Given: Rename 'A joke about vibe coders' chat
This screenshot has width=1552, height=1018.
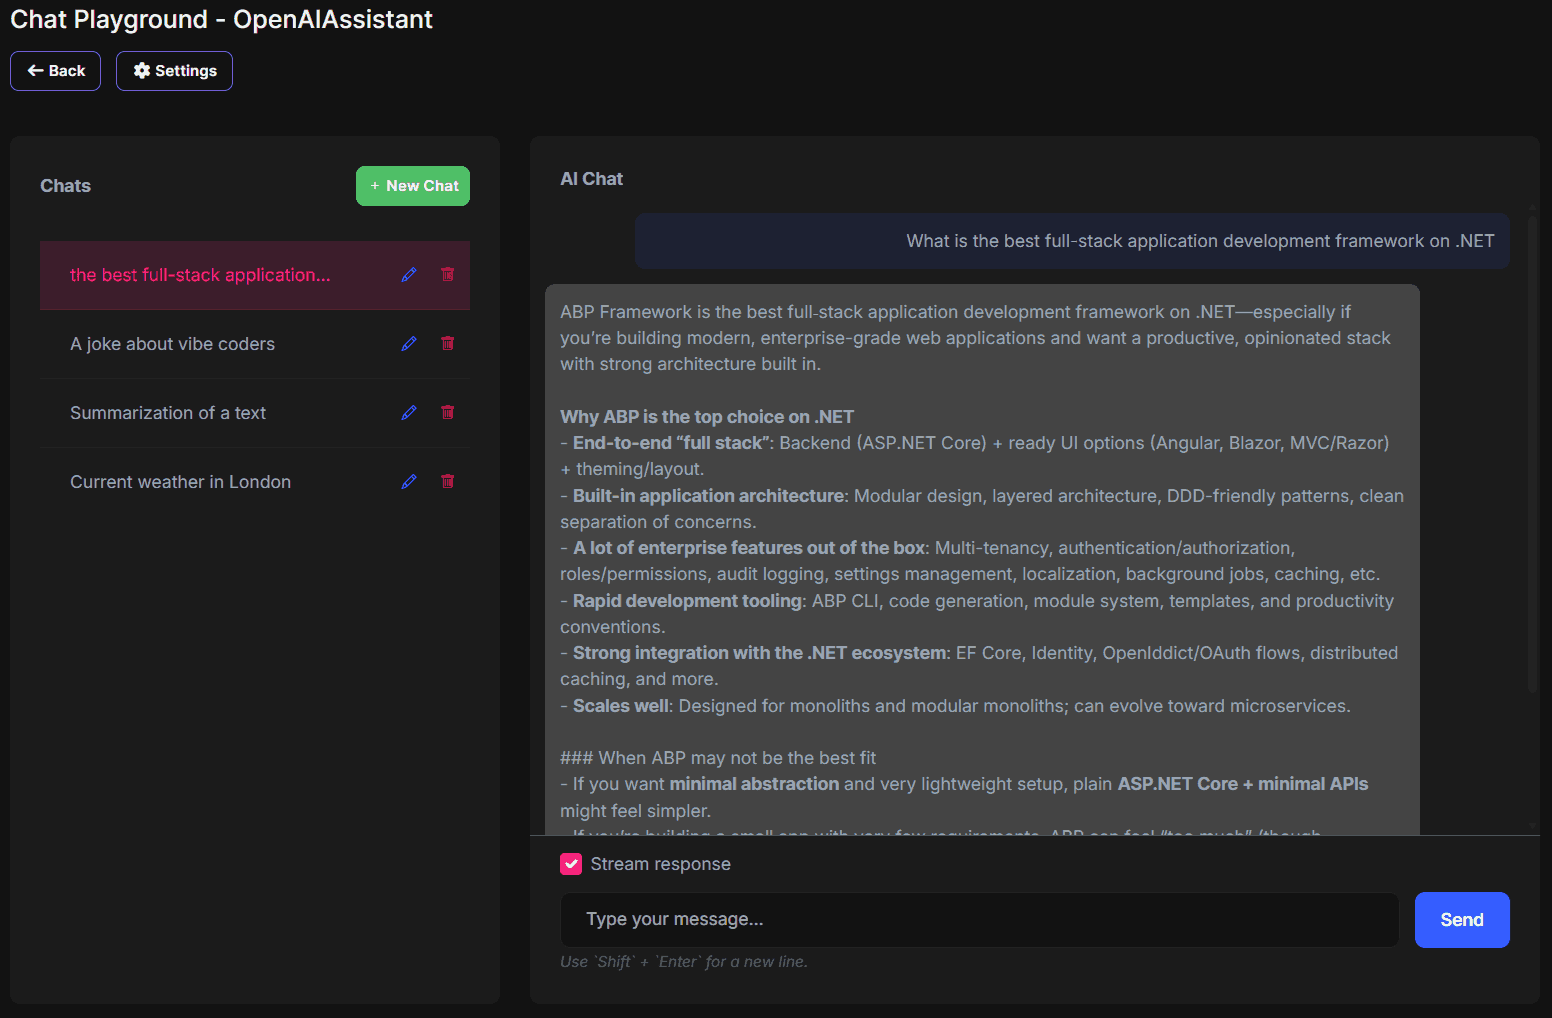Looking at the screenshot, I should pyautogui.click(x=408, y=343).
